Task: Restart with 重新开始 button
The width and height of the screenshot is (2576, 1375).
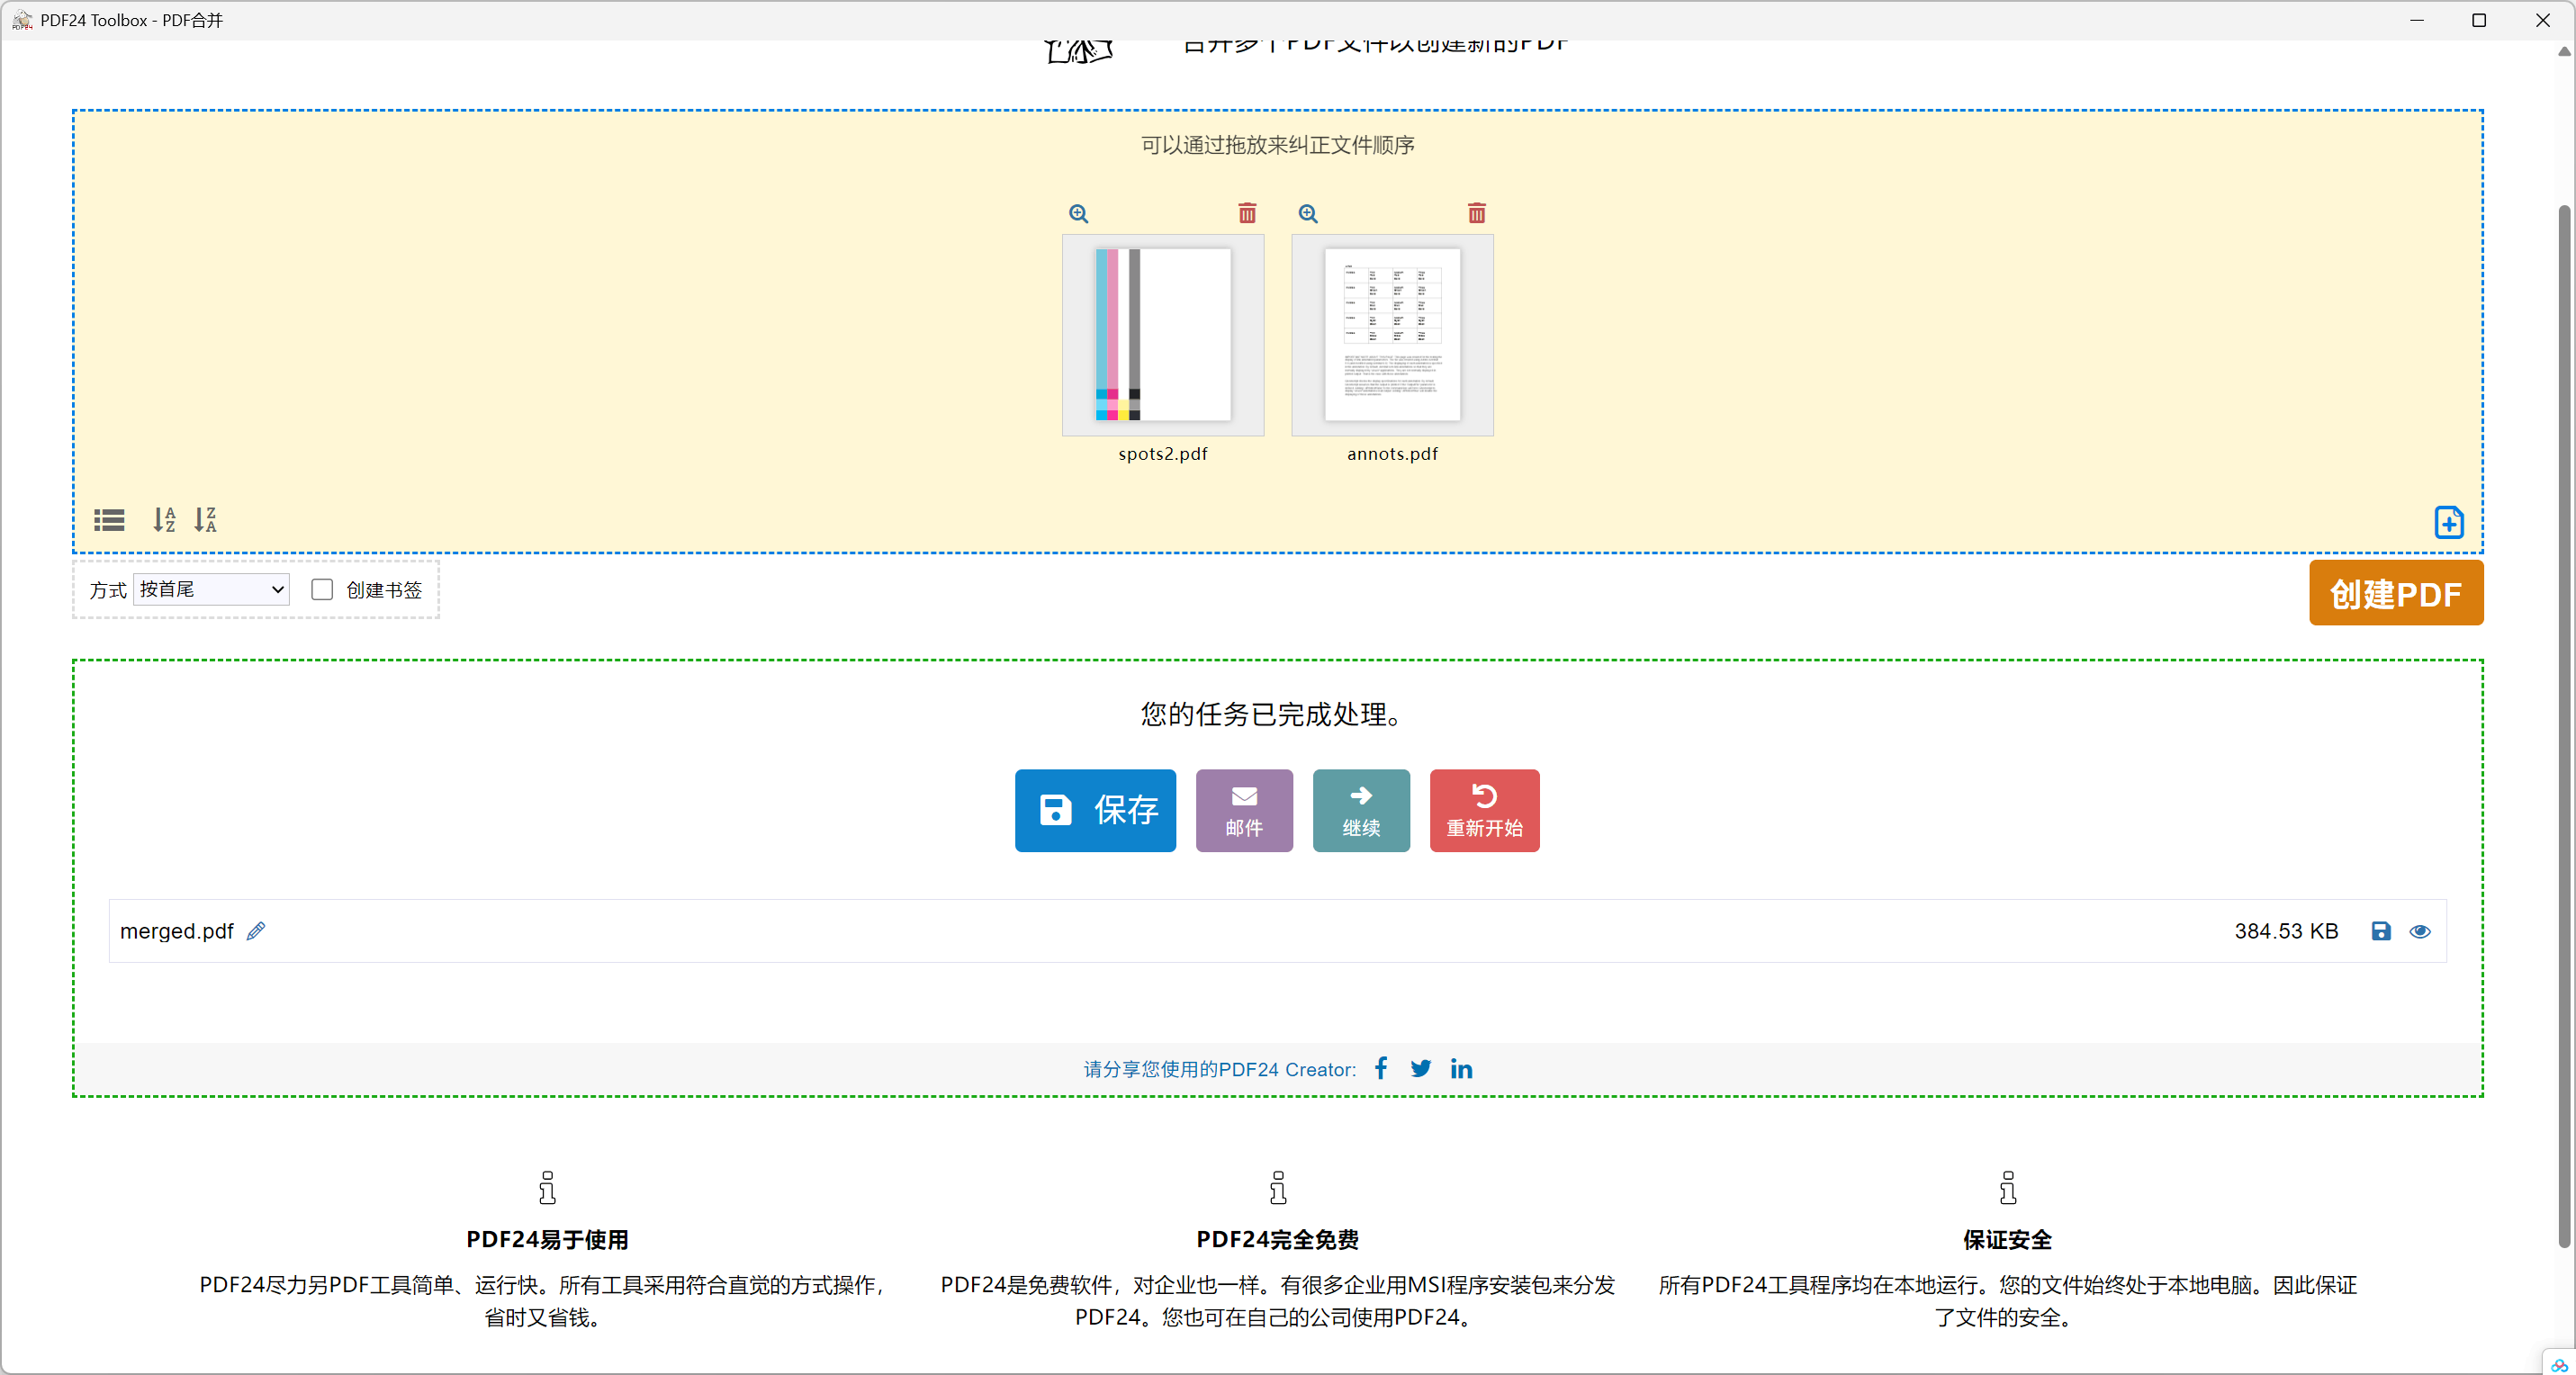Action: pyautogui.click(x=1483, y=810)
